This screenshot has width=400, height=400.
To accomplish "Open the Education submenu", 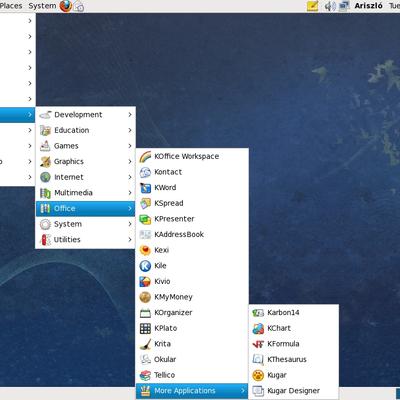I will 85,130.
